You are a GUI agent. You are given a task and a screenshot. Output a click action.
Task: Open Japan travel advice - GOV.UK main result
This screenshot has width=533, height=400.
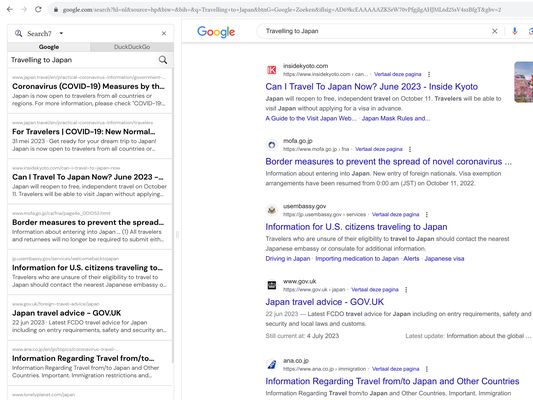pyautogui.click(x=325, y=302)
